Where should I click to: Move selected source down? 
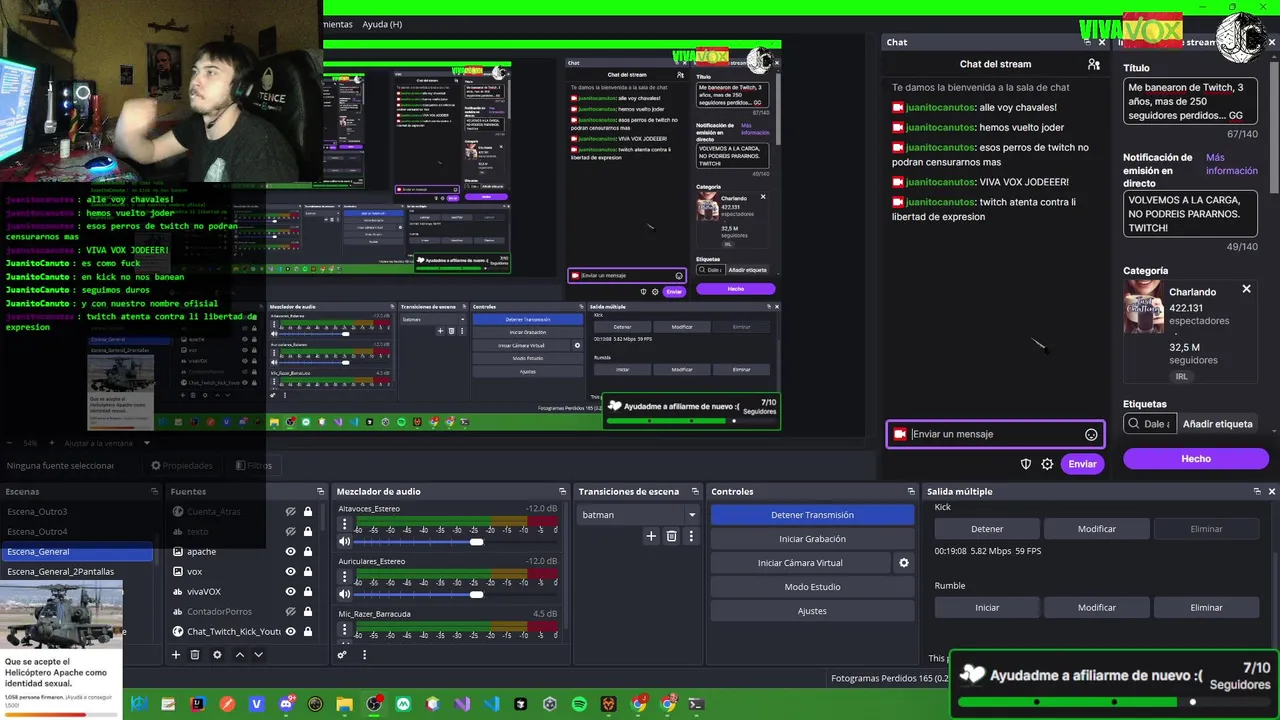(x=258, y=655)
